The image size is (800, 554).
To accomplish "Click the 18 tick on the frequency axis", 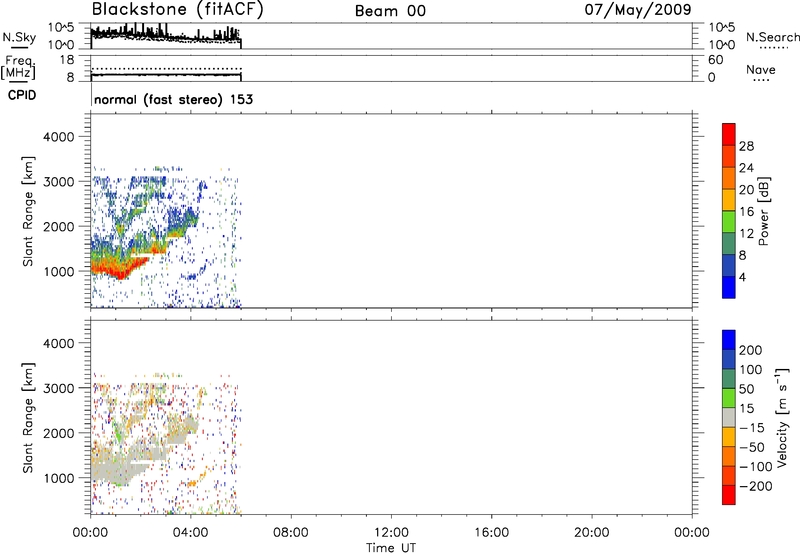I will (67, 60).
